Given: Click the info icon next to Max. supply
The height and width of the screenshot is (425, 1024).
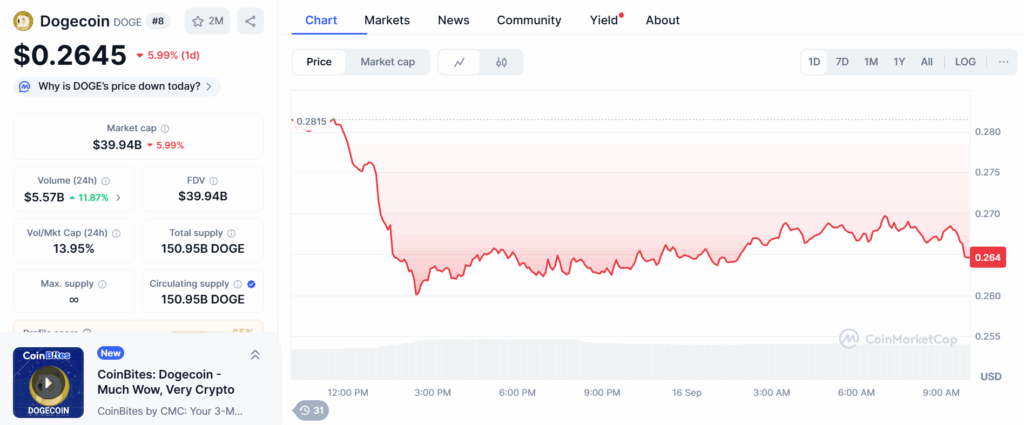Looking at the screenshot, I should [x=103, y=284].
